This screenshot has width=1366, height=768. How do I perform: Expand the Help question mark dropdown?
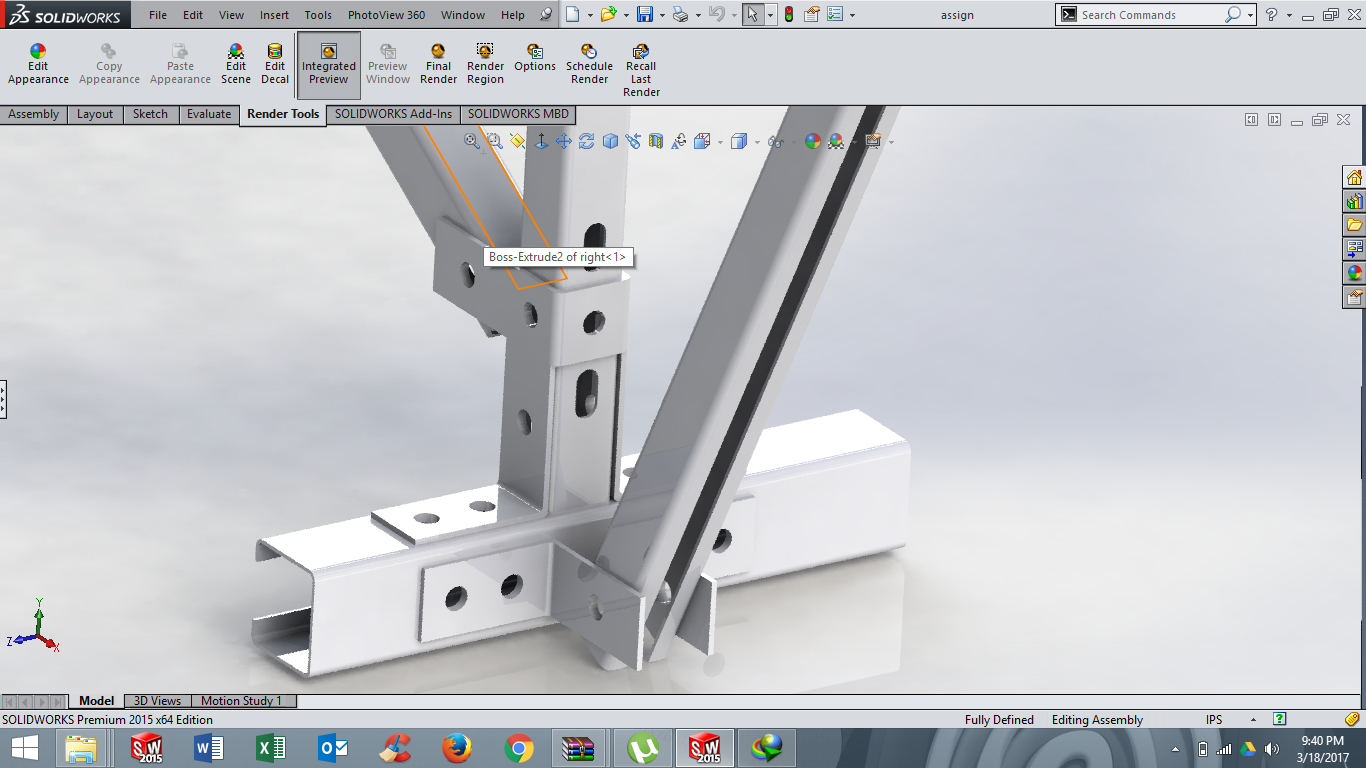[1289, 16]
